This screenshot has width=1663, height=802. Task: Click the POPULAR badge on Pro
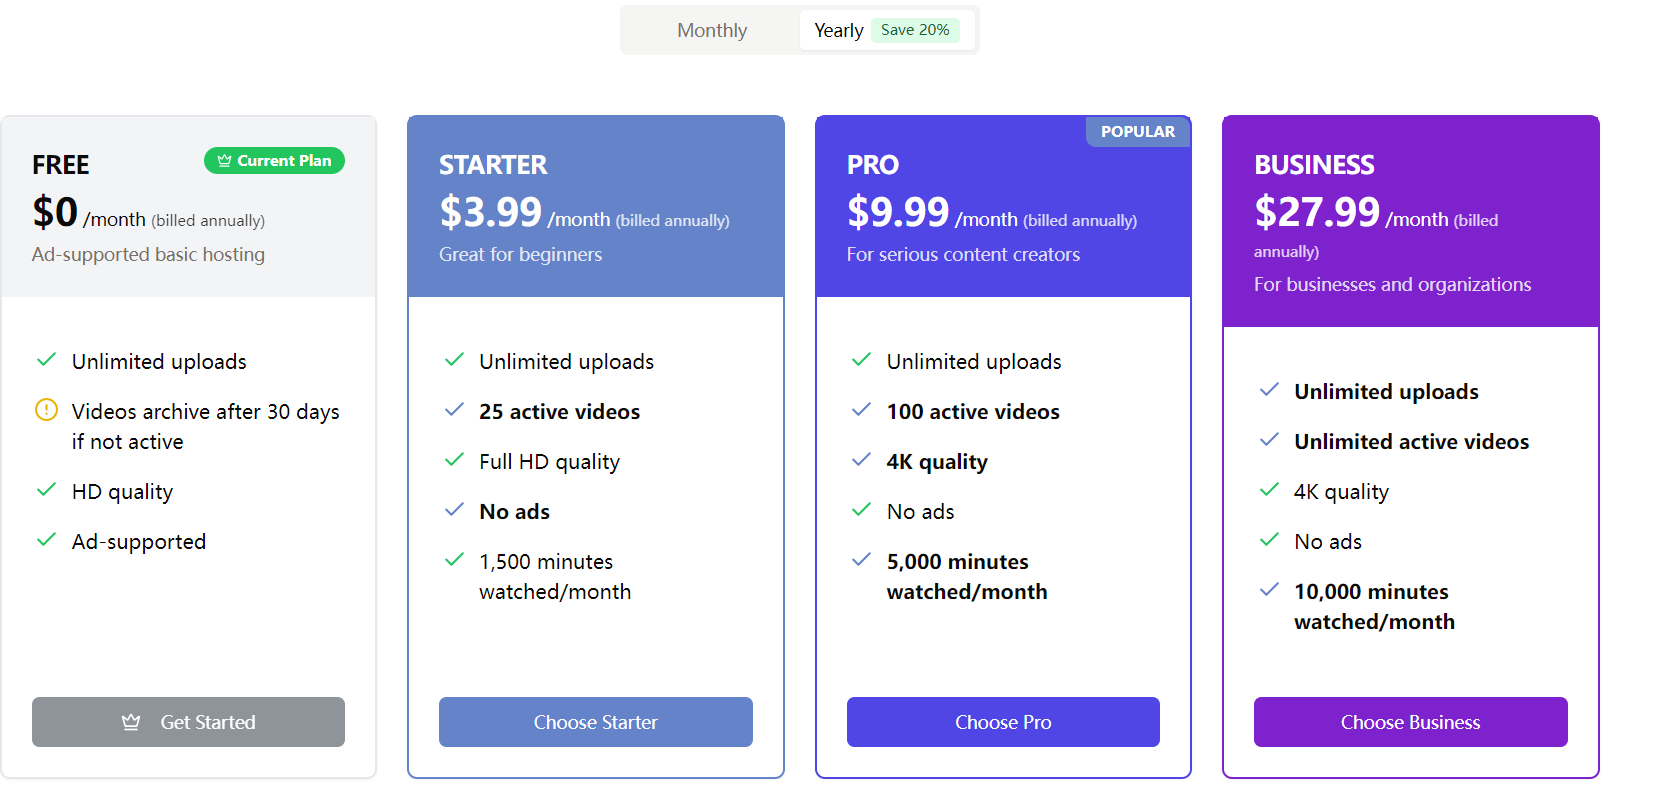click(1138, 132)
